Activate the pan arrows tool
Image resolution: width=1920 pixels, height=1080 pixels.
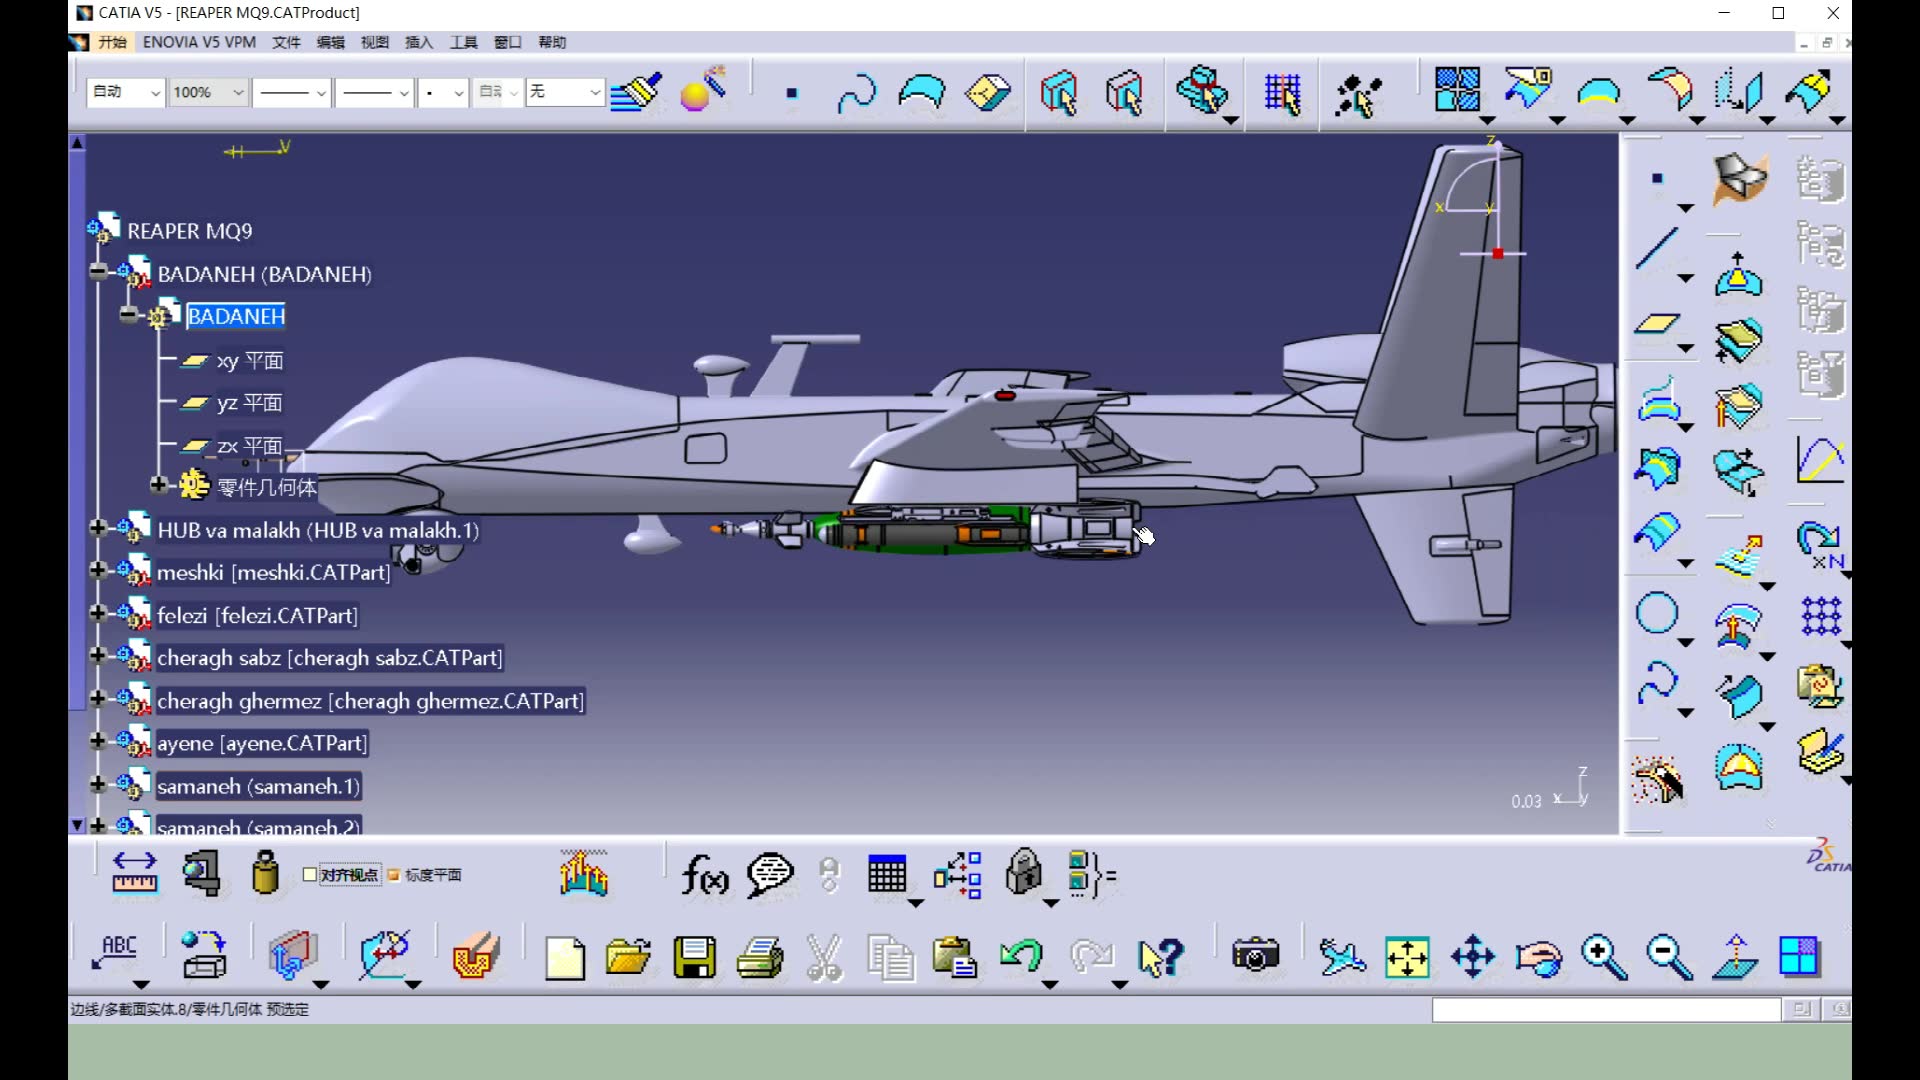(1473, 957)
